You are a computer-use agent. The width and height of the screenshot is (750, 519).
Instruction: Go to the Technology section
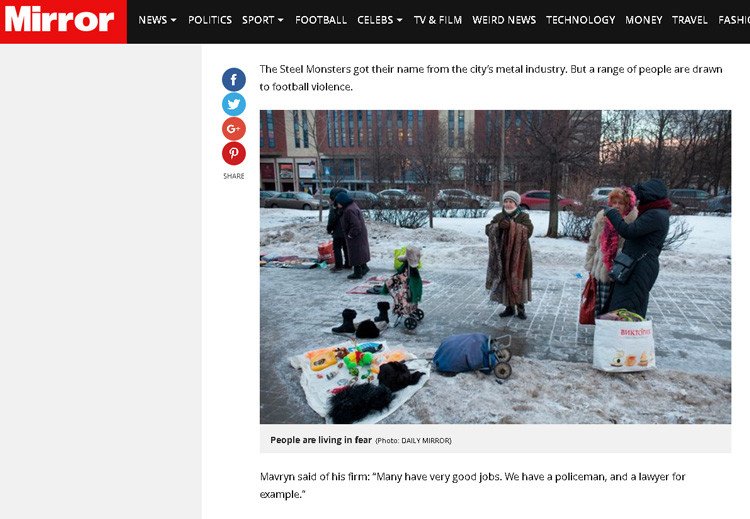click(x=580, y=20)
